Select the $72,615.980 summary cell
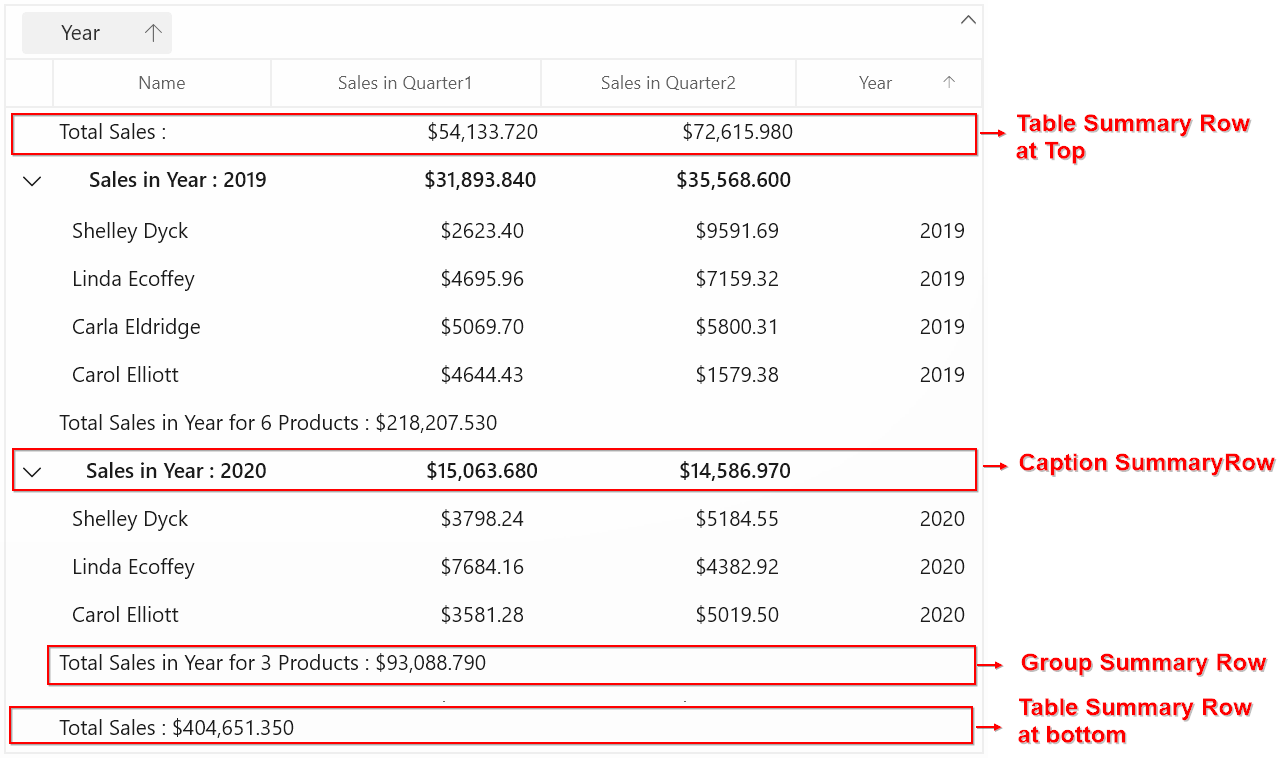1285x758 pixels. (738, 132)
